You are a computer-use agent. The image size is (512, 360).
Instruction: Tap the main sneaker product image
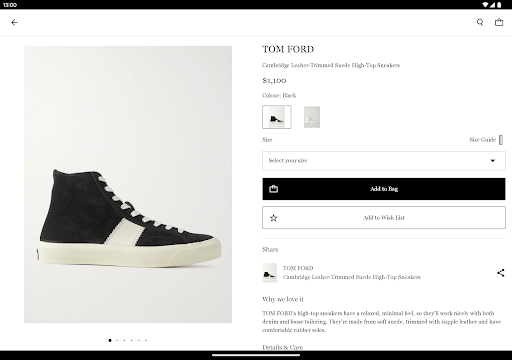(128, 184)
